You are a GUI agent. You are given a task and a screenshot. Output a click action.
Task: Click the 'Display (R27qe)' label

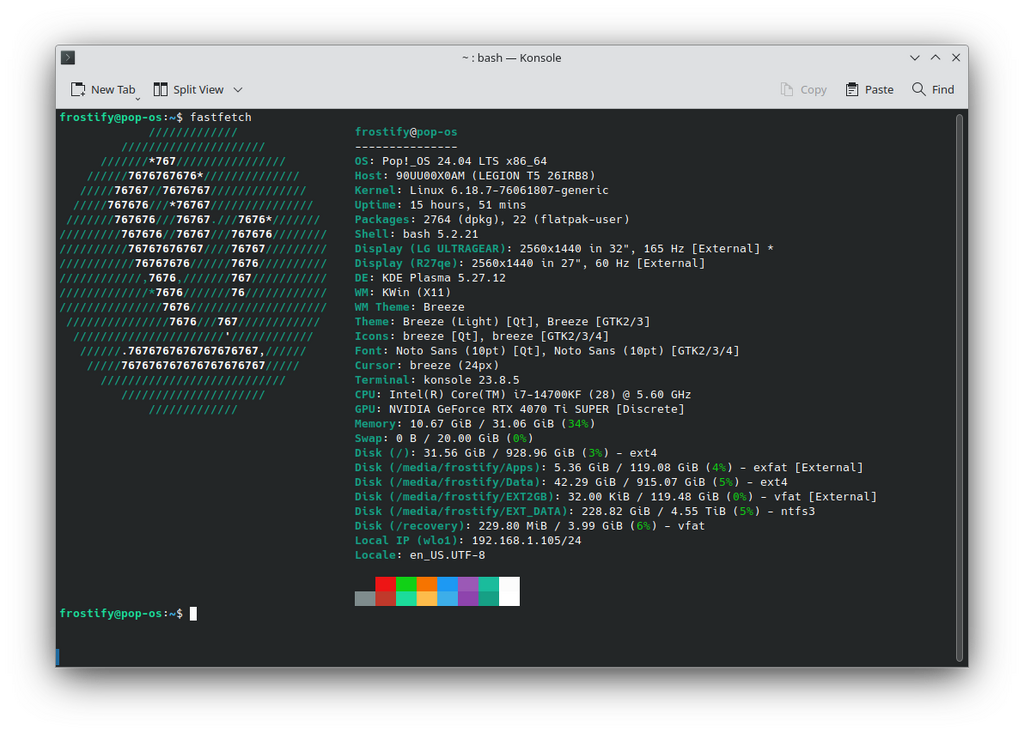[406, 263]
